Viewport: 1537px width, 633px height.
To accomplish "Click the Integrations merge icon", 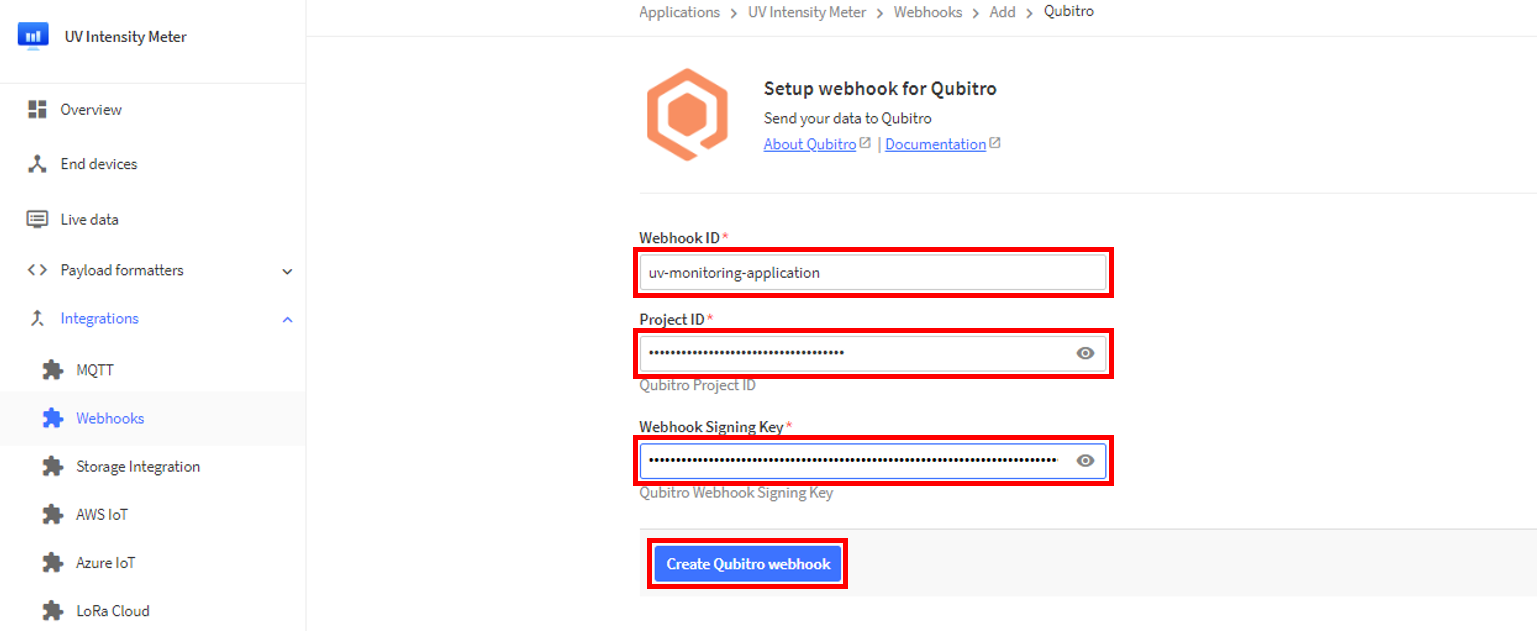I will point(38,318).
